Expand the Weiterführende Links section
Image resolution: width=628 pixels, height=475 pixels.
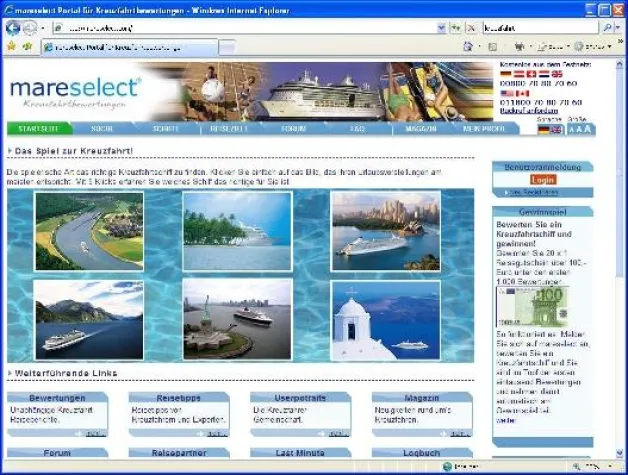tap(10, 374)
